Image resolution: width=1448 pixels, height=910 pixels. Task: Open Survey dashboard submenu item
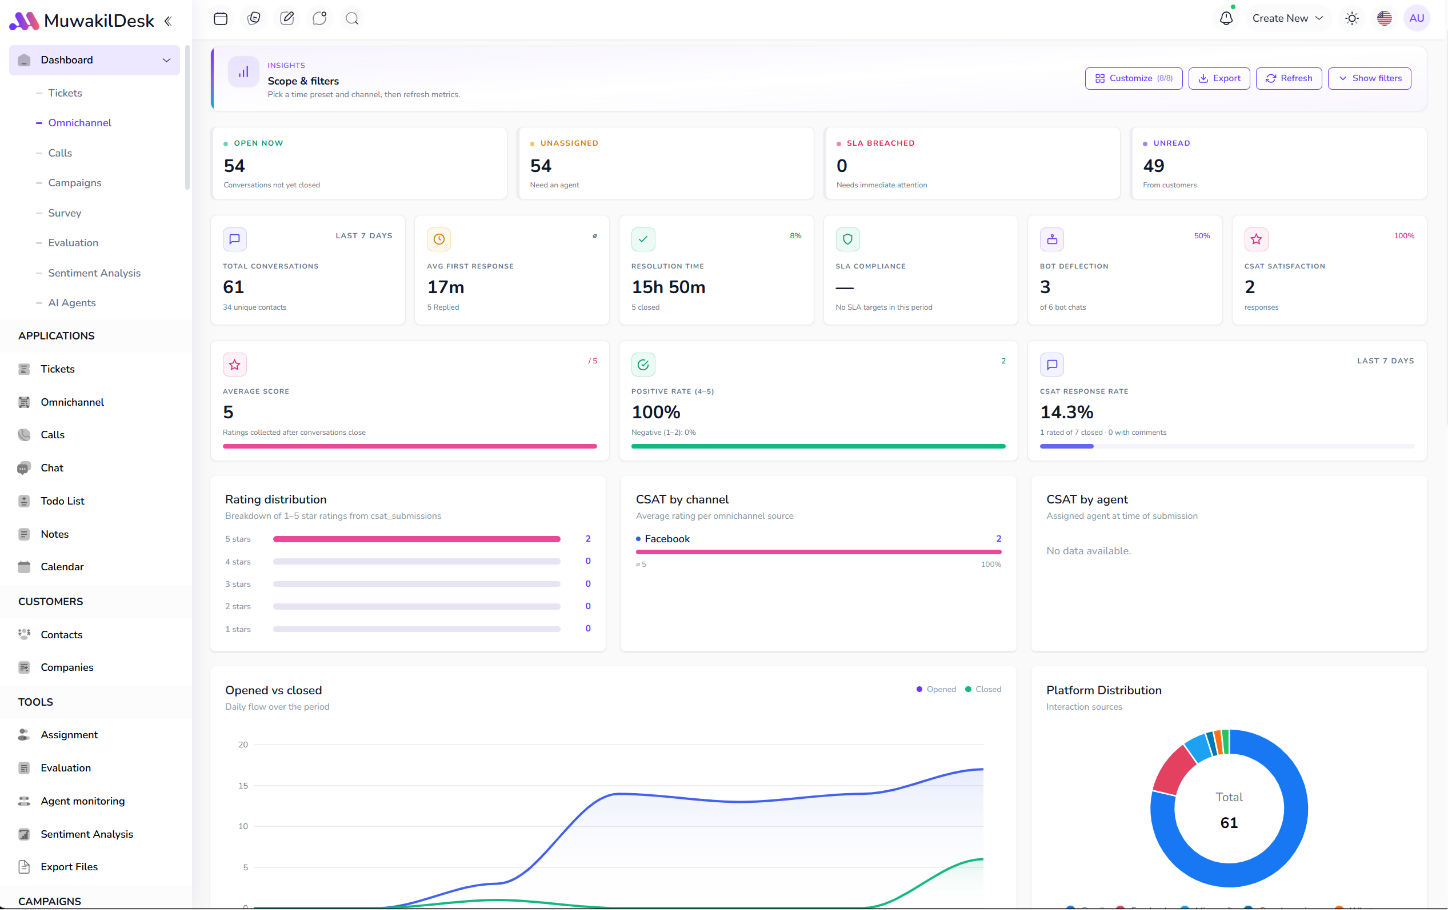(65, 213)
